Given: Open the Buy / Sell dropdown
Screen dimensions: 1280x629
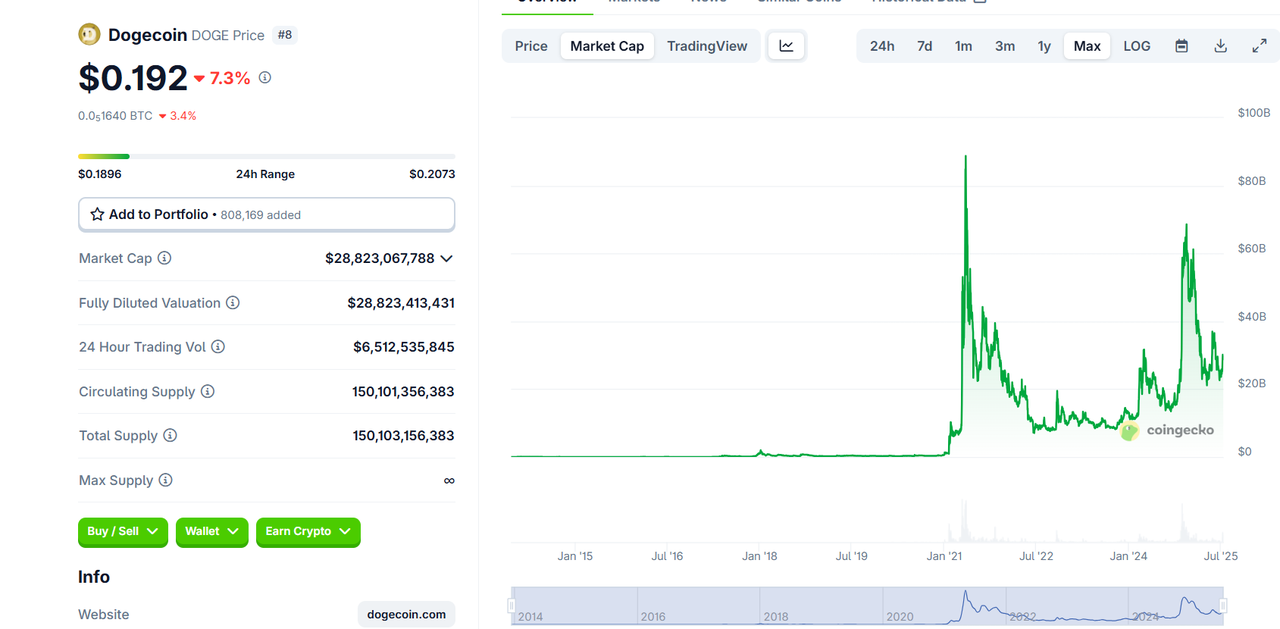Looking at the screenshot, I should click(x=123, y=532).
